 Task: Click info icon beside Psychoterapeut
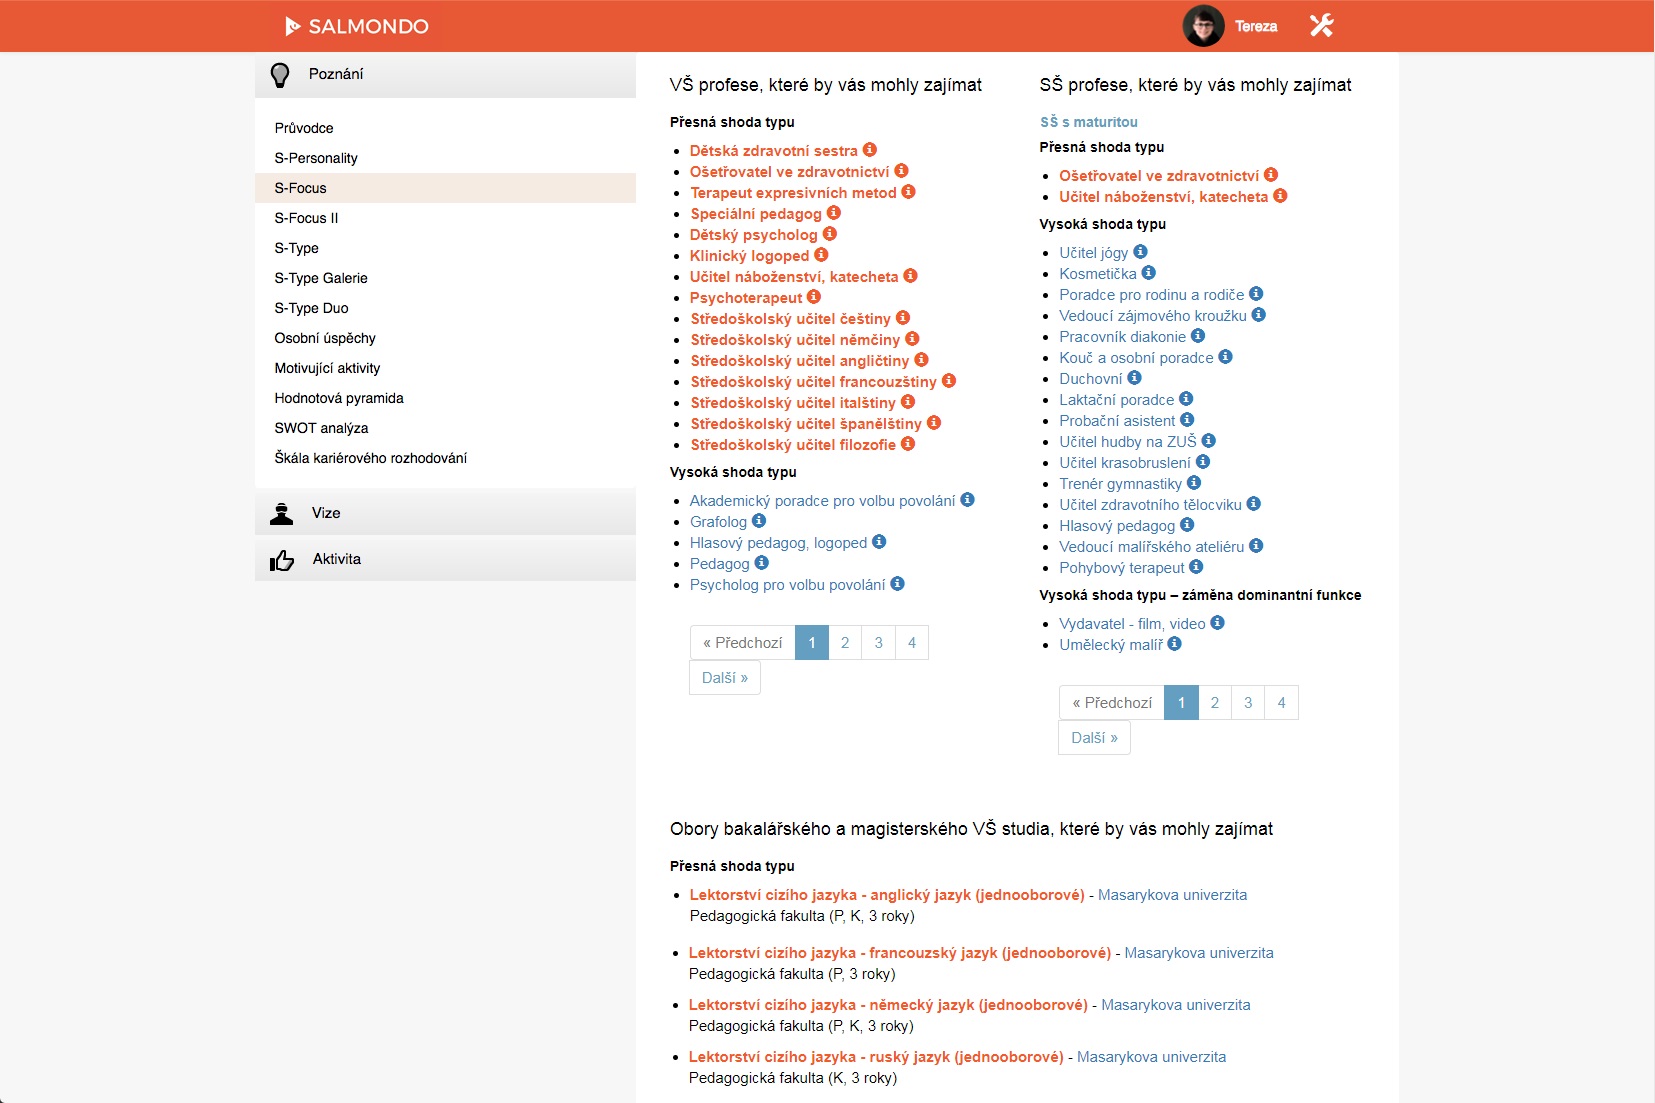point(814,297)
